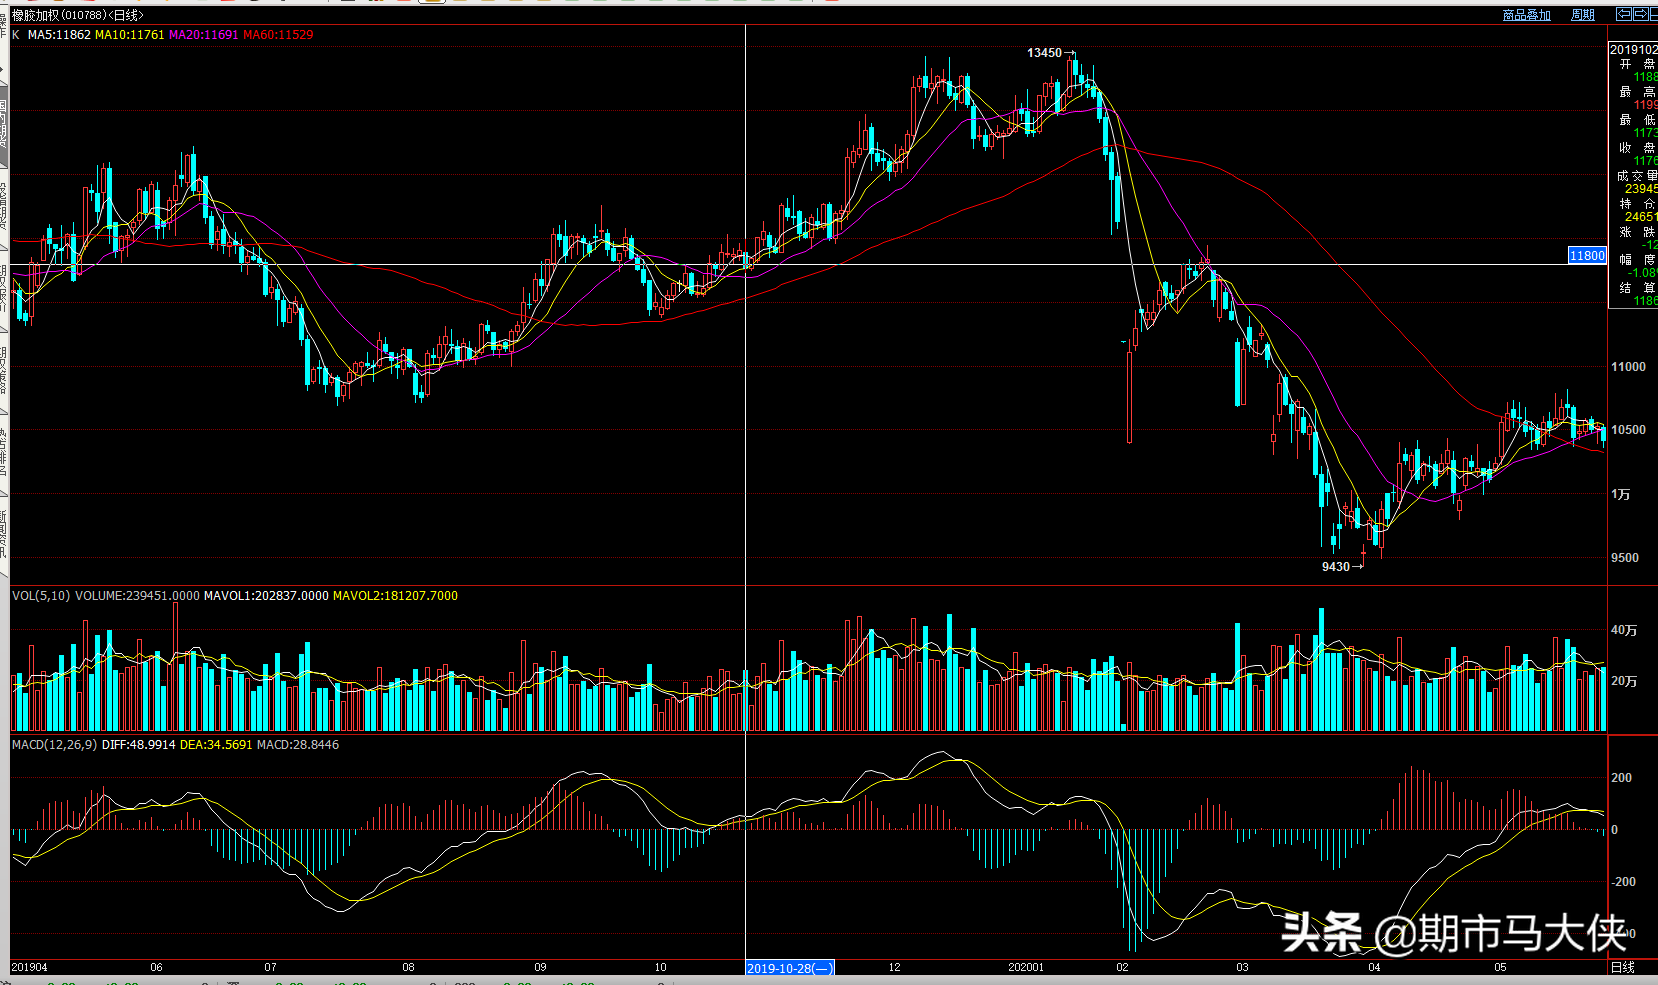The height and width of the screenshot is (985, 1658).
Task: Click the 12 month axis label
Action: (894, 967)
